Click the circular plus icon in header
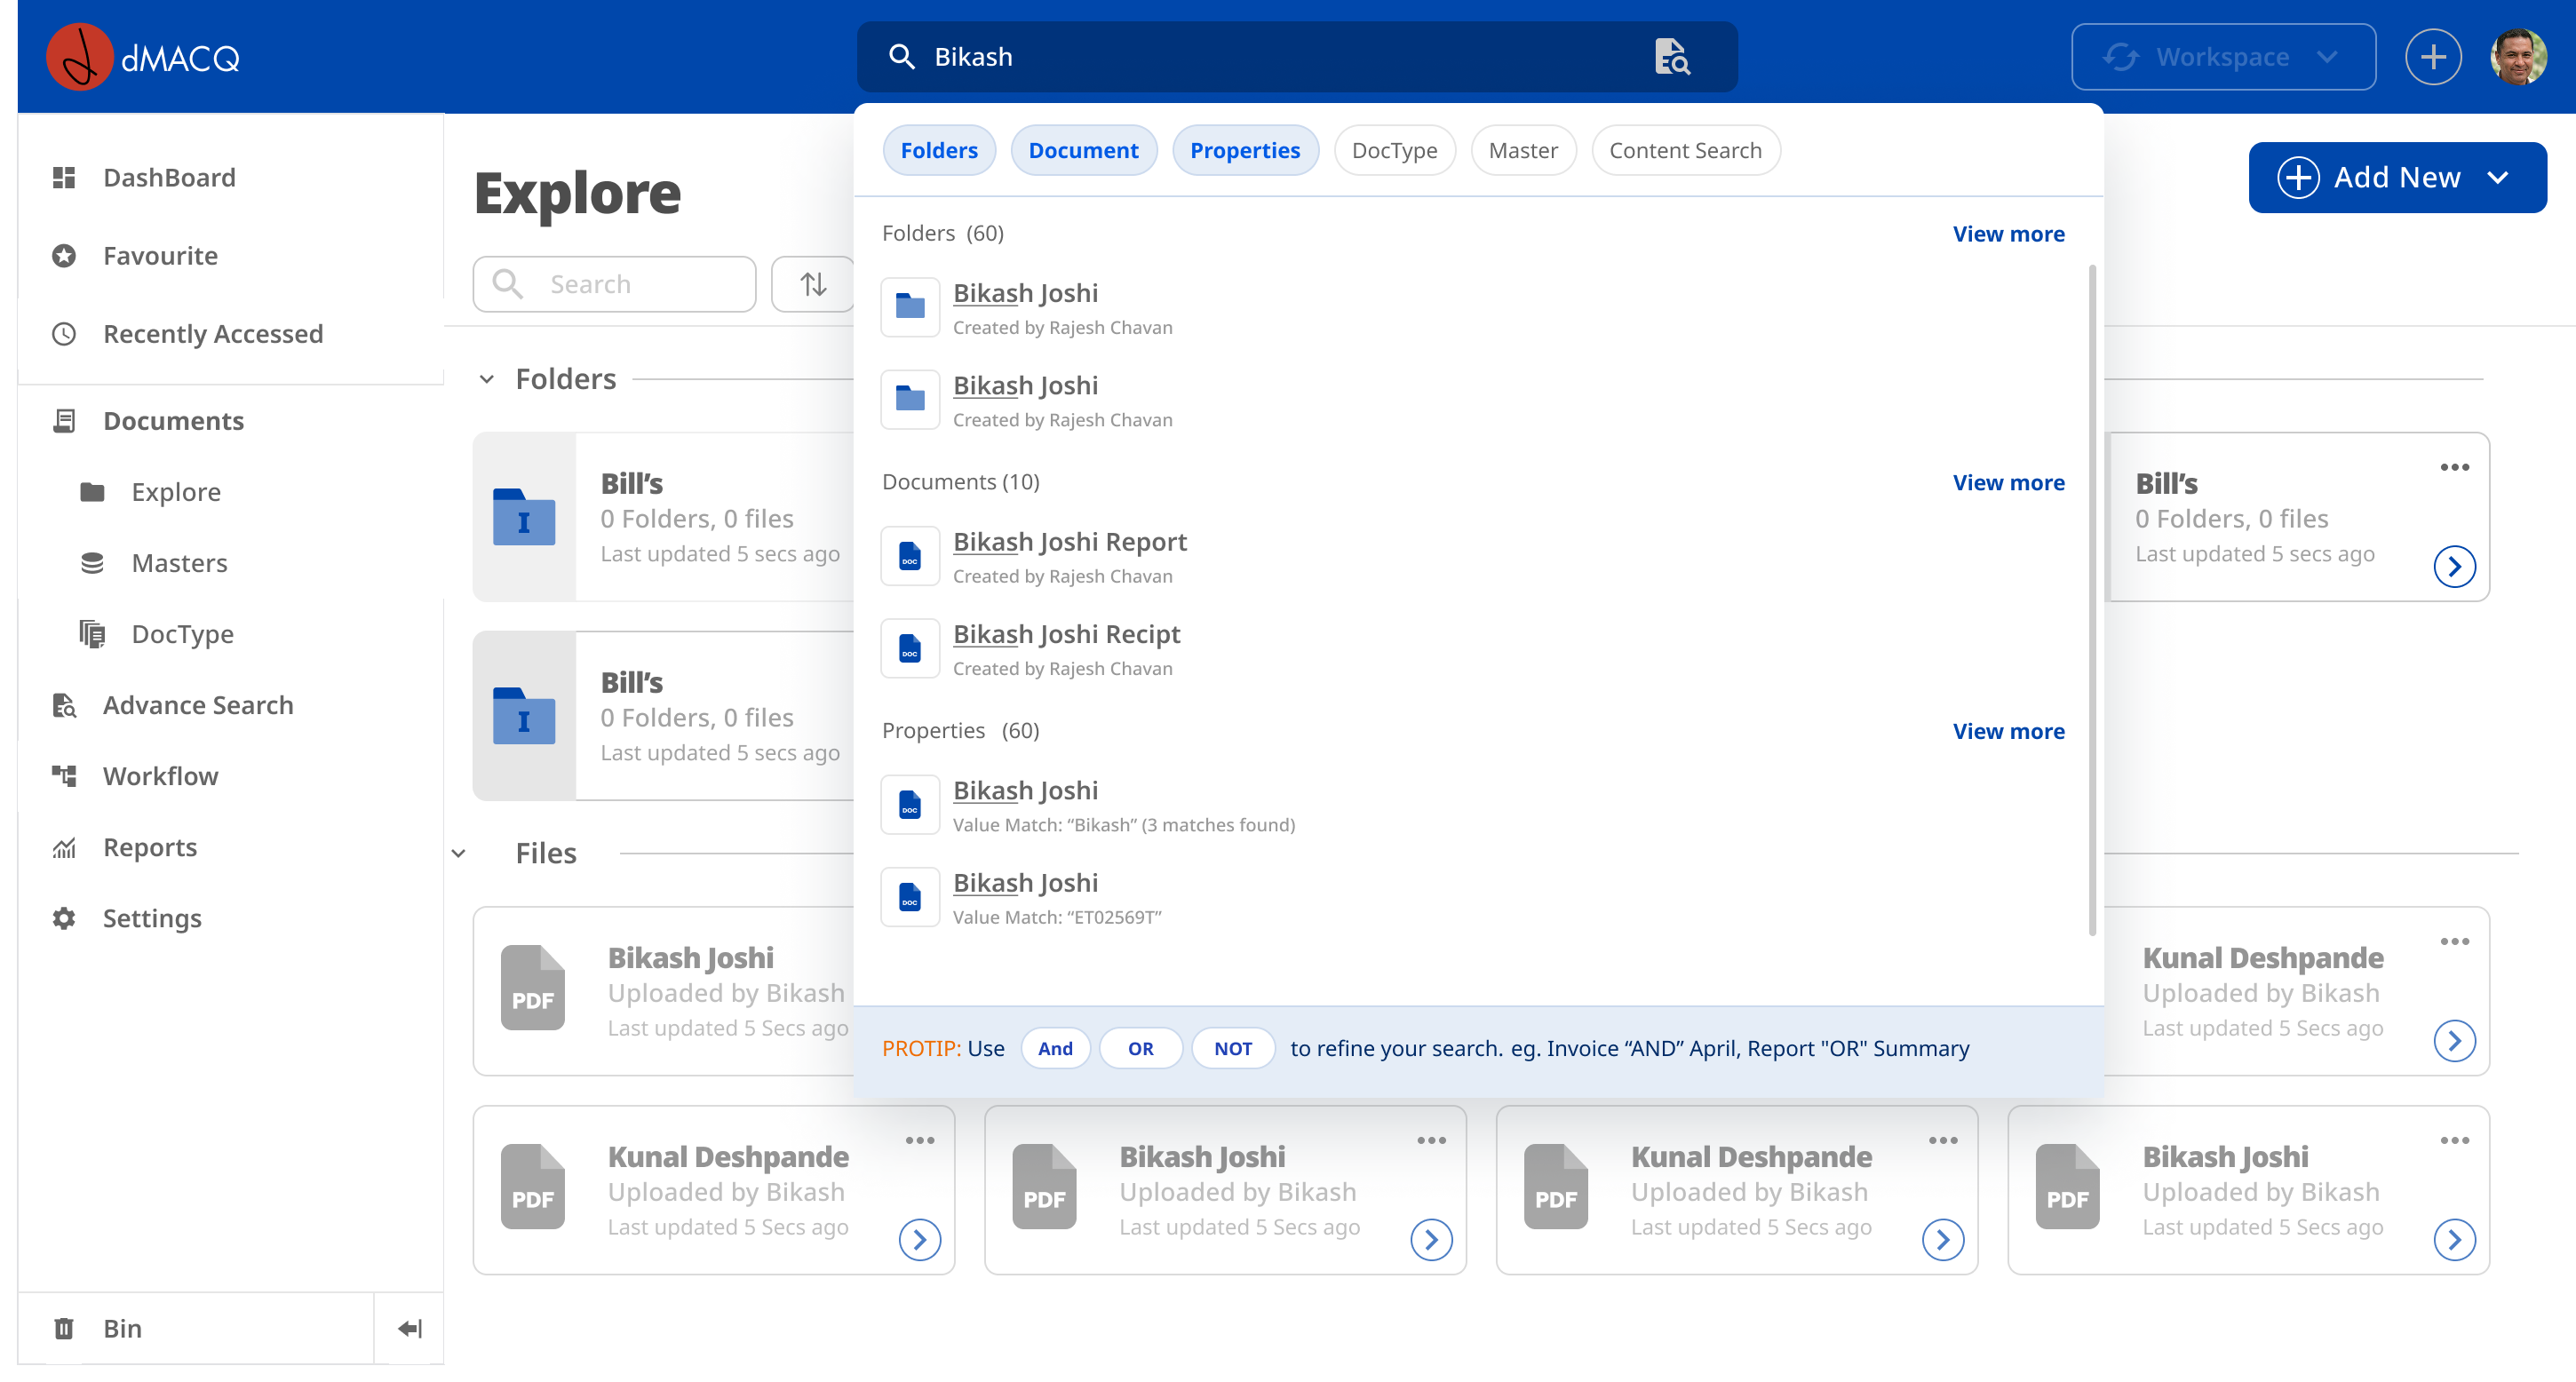 click(2432, 57)
